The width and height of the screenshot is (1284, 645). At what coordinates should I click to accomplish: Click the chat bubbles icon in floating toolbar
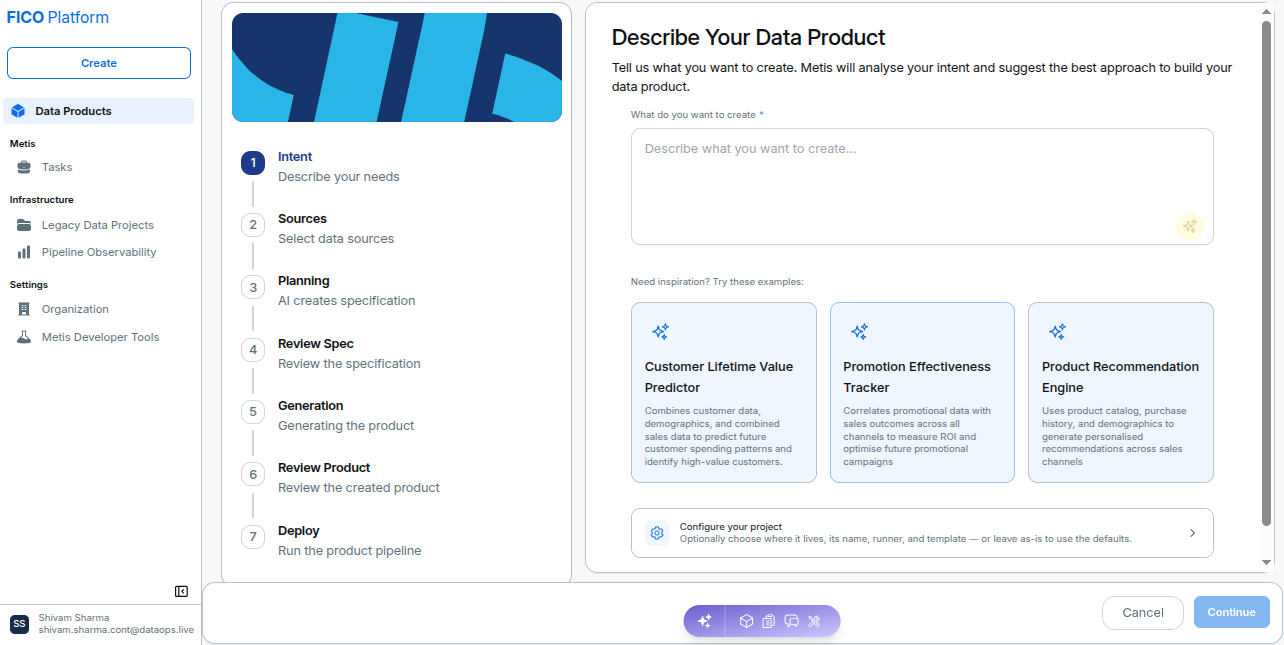click(x=791, y=621)
